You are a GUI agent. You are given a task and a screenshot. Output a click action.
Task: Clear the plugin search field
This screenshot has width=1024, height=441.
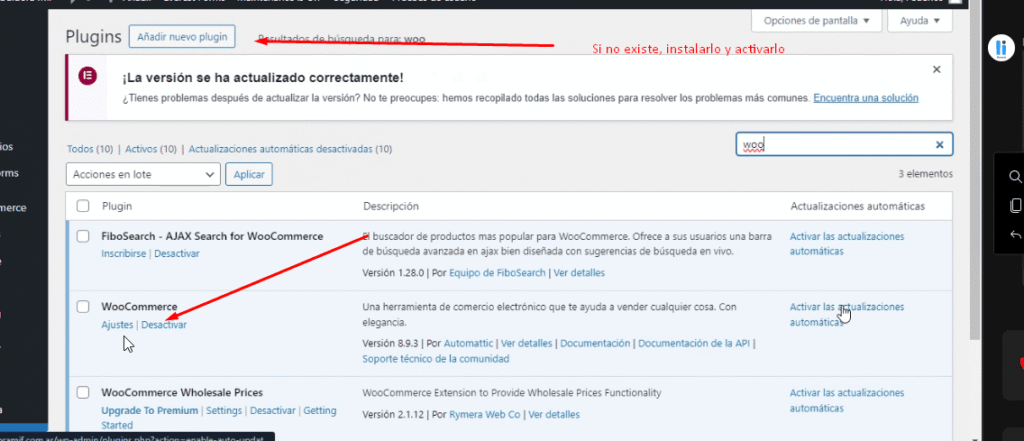click(939, 145)
